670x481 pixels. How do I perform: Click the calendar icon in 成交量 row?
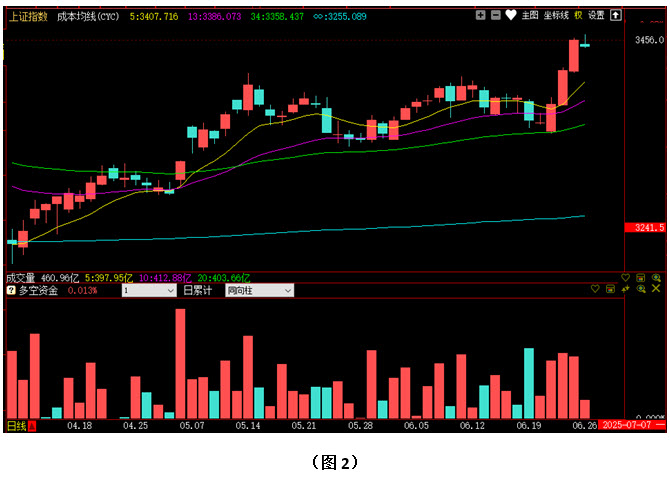pos(641,278)
